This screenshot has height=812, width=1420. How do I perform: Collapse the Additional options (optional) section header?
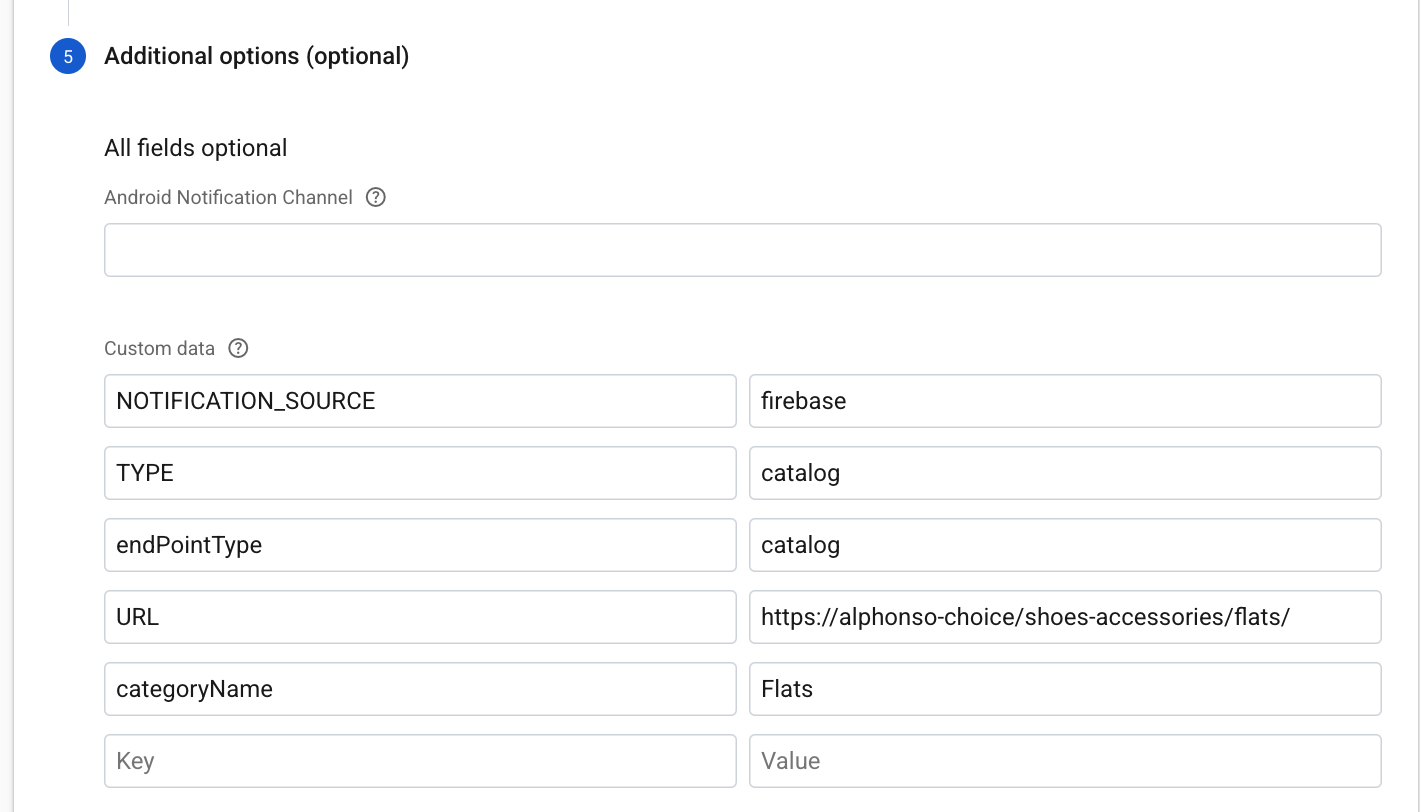(x=256, y=57)
